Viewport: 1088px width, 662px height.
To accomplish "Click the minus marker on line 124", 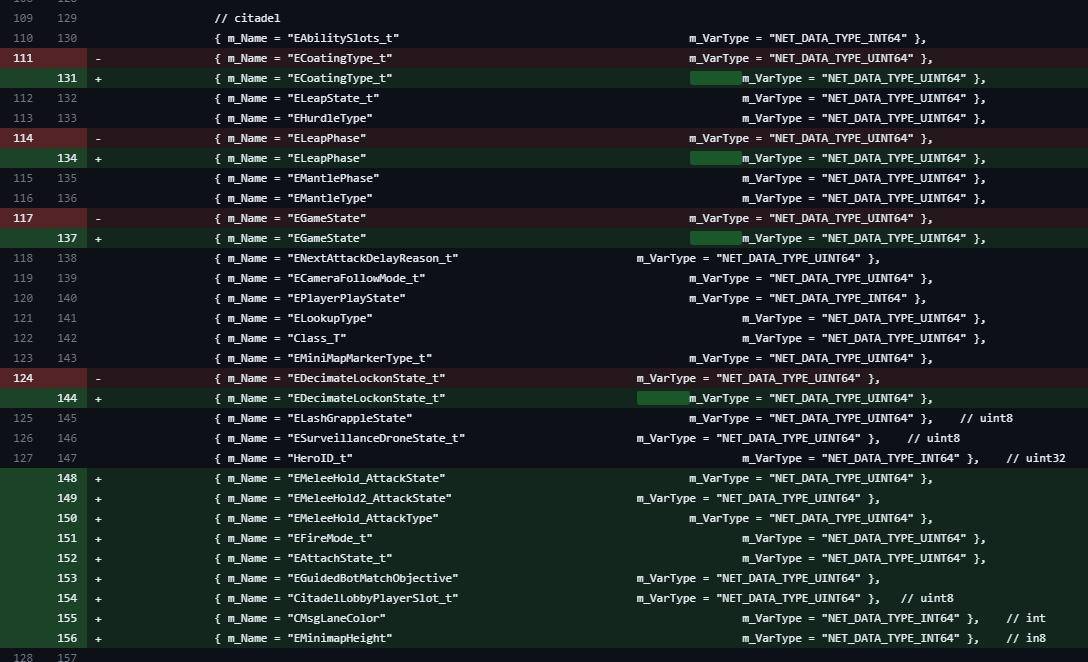I will (98, 378).
